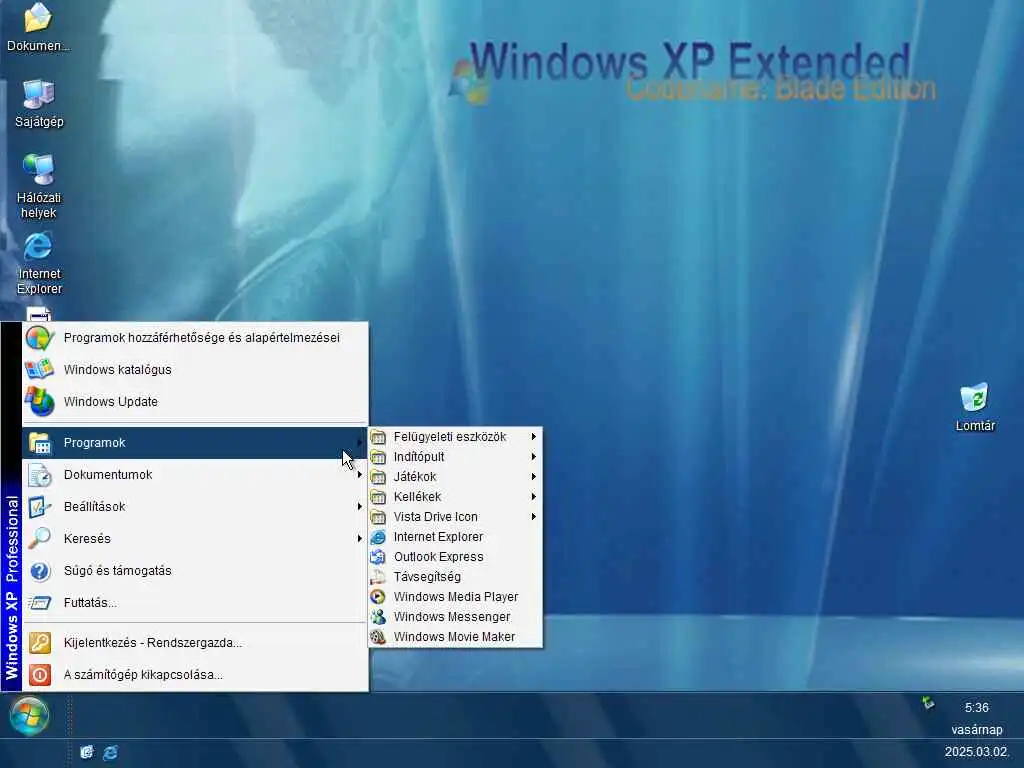This screenshot has width=1024, height=768.
Task: Open the Windows Messenger entry
Action: point(455,616)
